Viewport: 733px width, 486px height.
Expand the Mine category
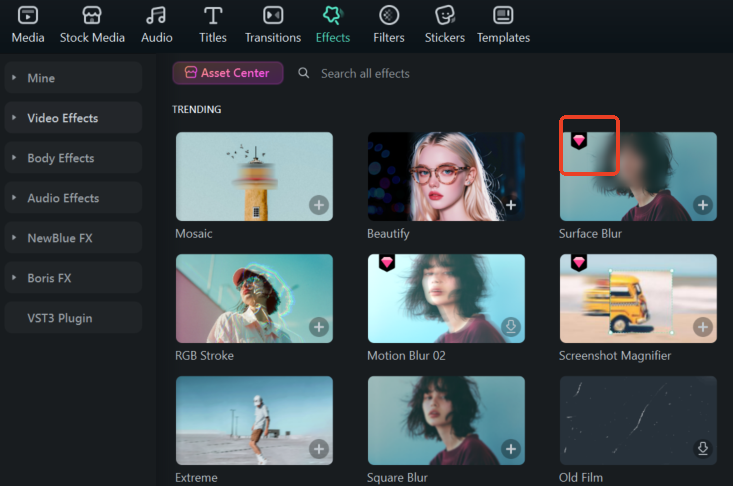click(x=14, y=78)
